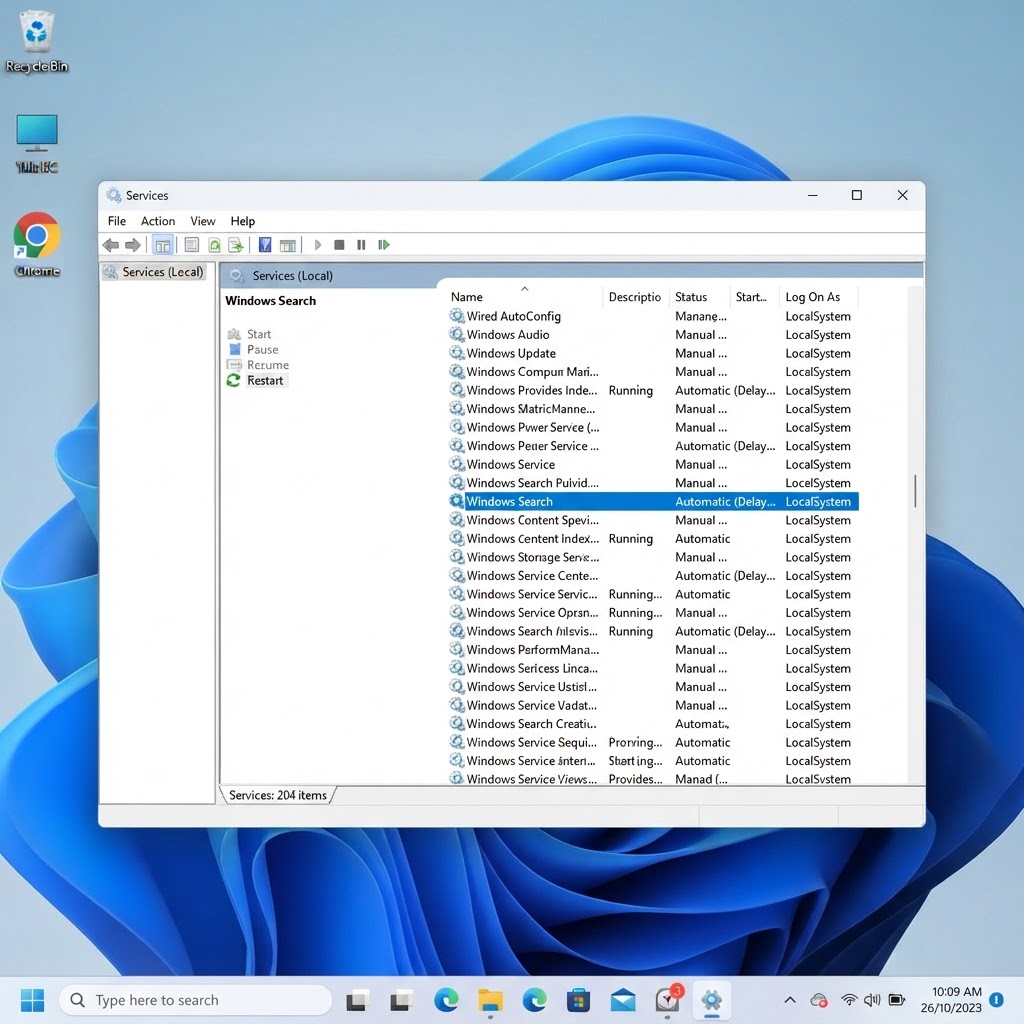1024x1024 pixels.
Task: Toggle the Action Pane toolbar icon
Action: (287, 245)
